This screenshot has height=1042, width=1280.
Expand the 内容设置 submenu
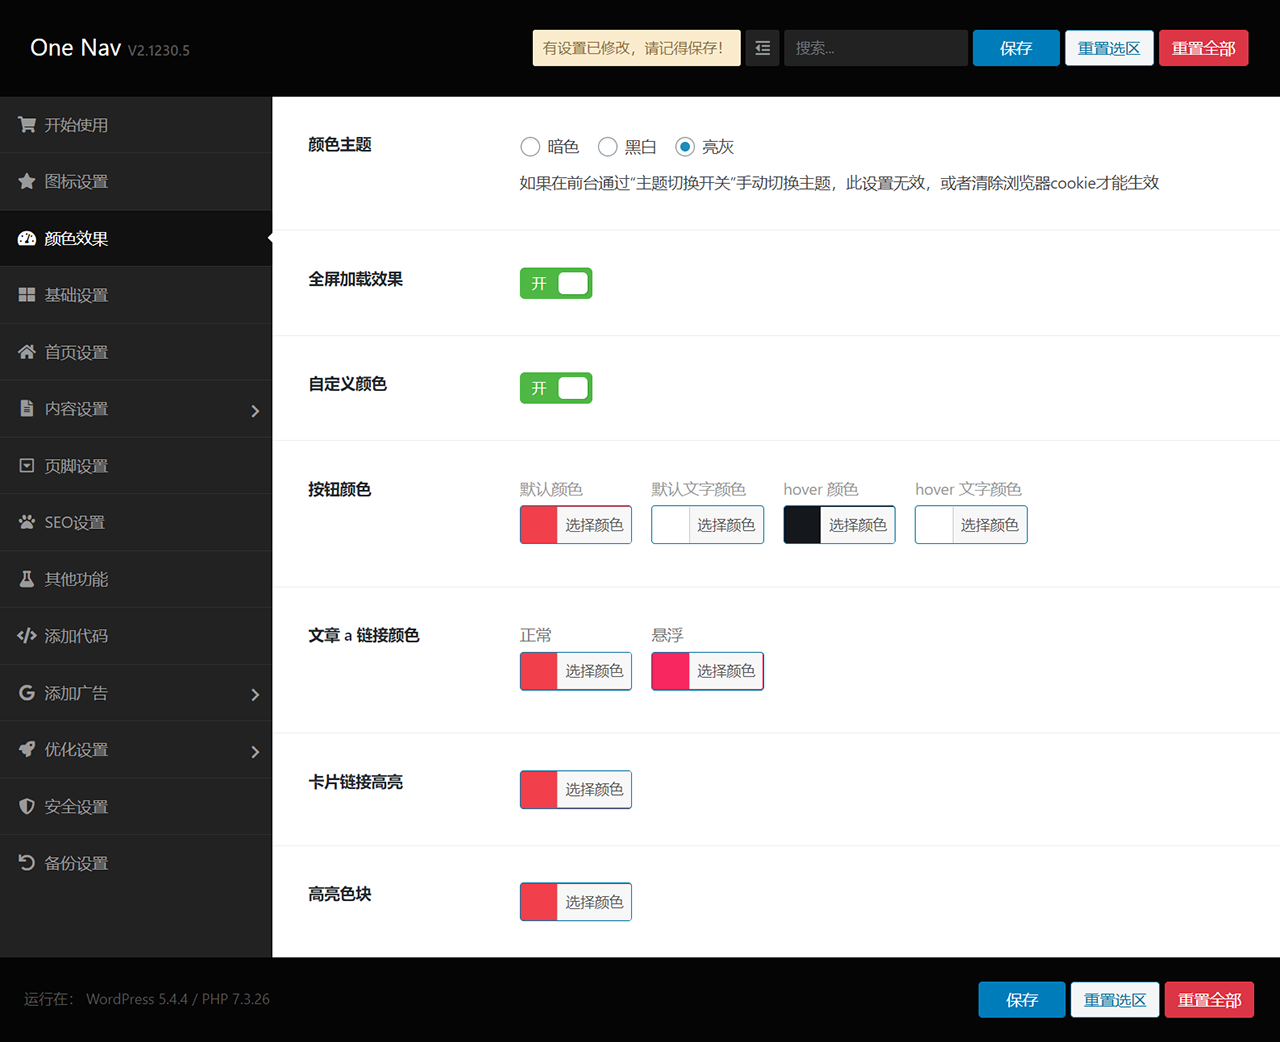[x=255, y=408]
